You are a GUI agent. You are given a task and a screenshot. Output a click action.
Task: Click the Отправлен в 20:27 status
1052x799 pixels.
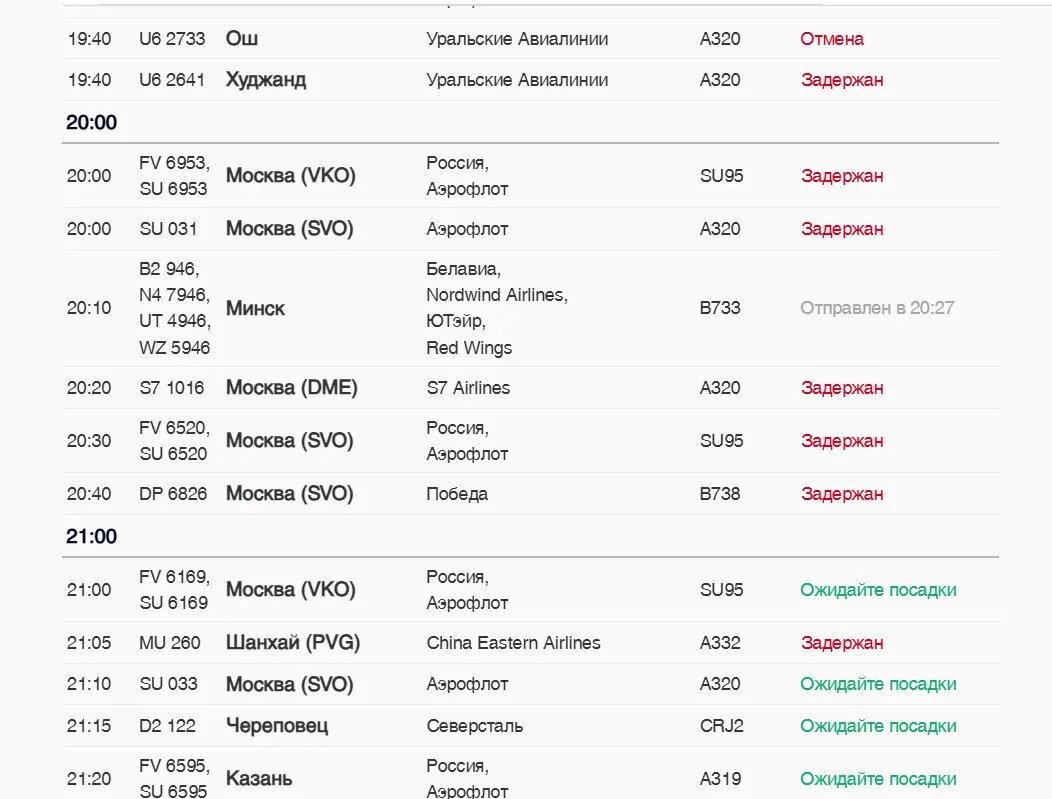point(877,308)
